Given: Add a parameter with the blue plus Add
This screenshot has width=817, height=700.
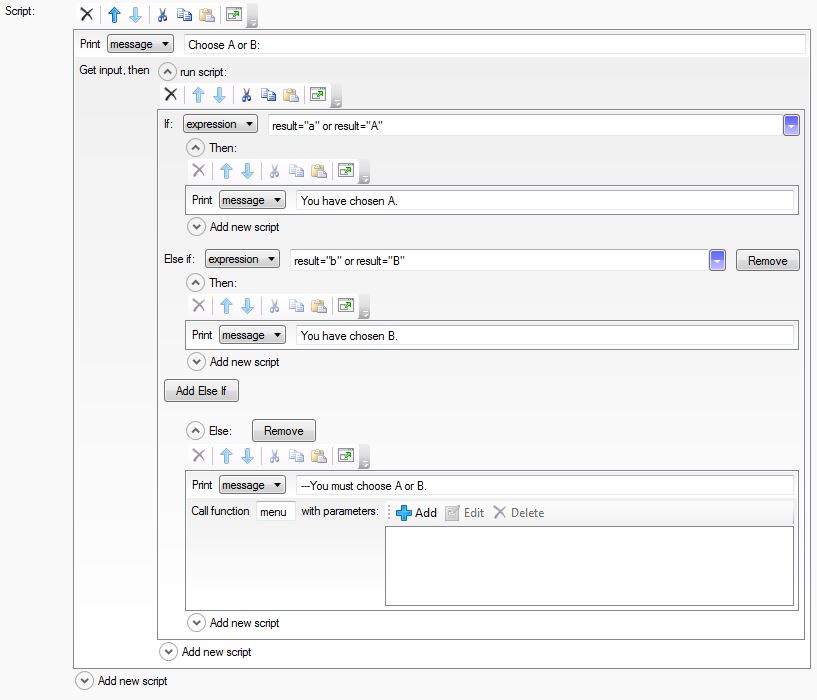Looking at the screenshot, I should 416,513.
